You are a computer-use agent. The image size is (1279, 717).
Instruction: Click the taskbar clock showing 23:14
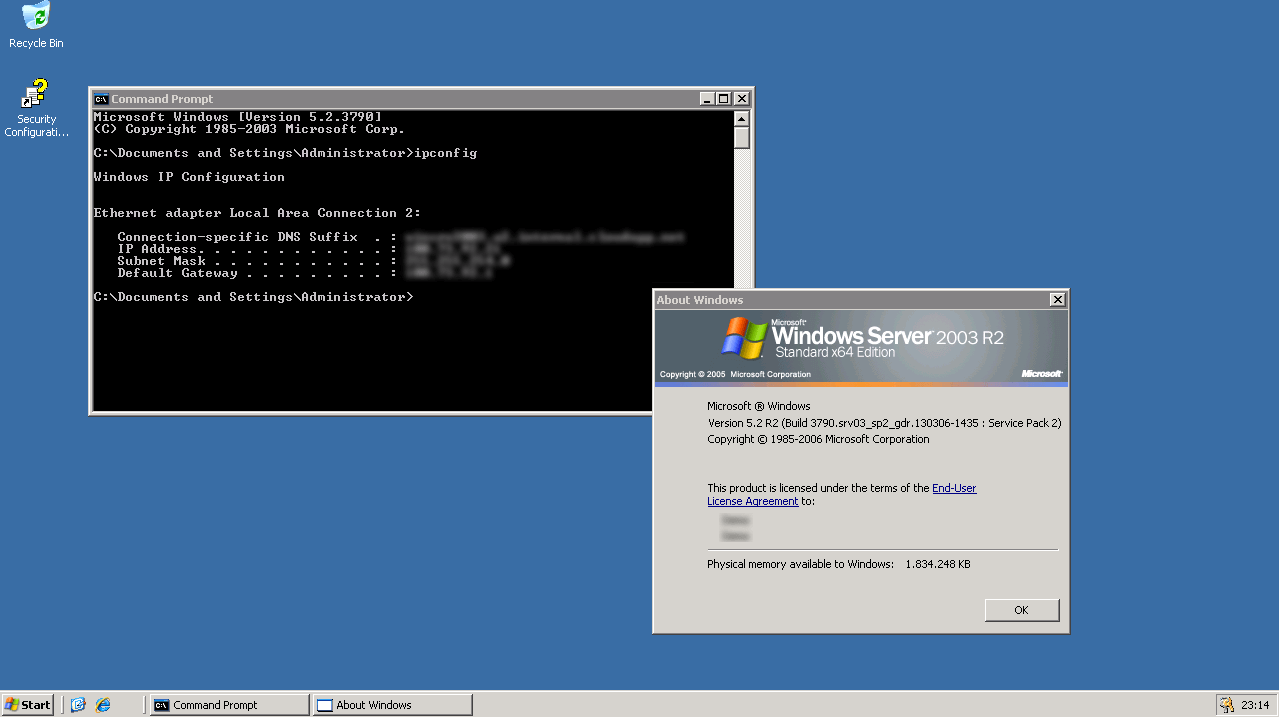[1255, 705]
